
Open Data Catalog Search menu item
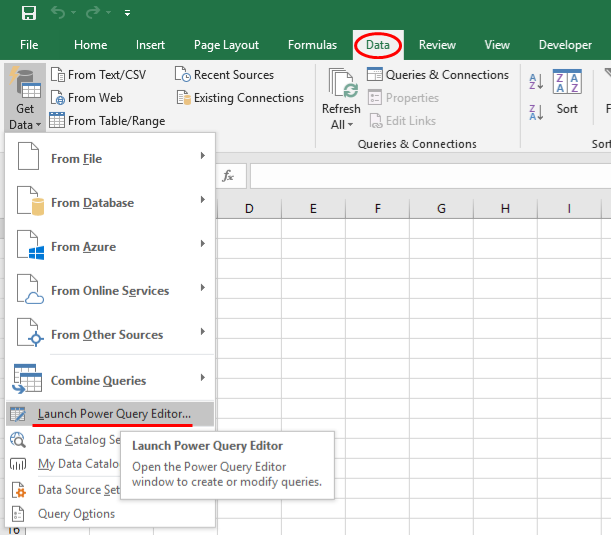pos(65,440)
